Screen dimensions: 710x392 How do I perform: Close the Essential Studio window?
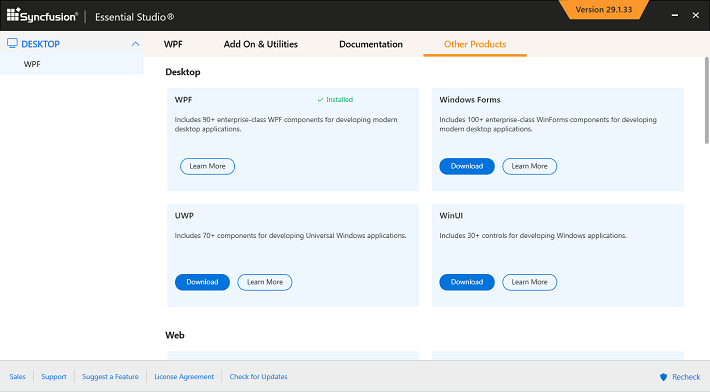696,15
